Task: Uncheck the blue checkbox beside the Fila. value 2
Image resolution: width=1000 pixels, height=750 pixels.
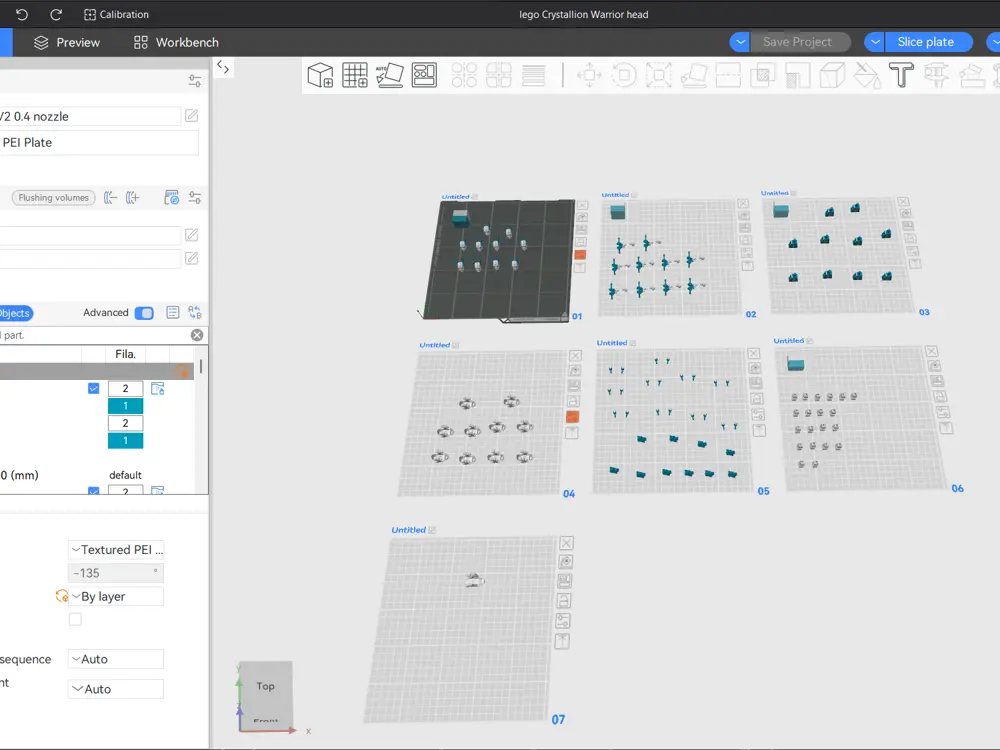Action: pos(94,388)
